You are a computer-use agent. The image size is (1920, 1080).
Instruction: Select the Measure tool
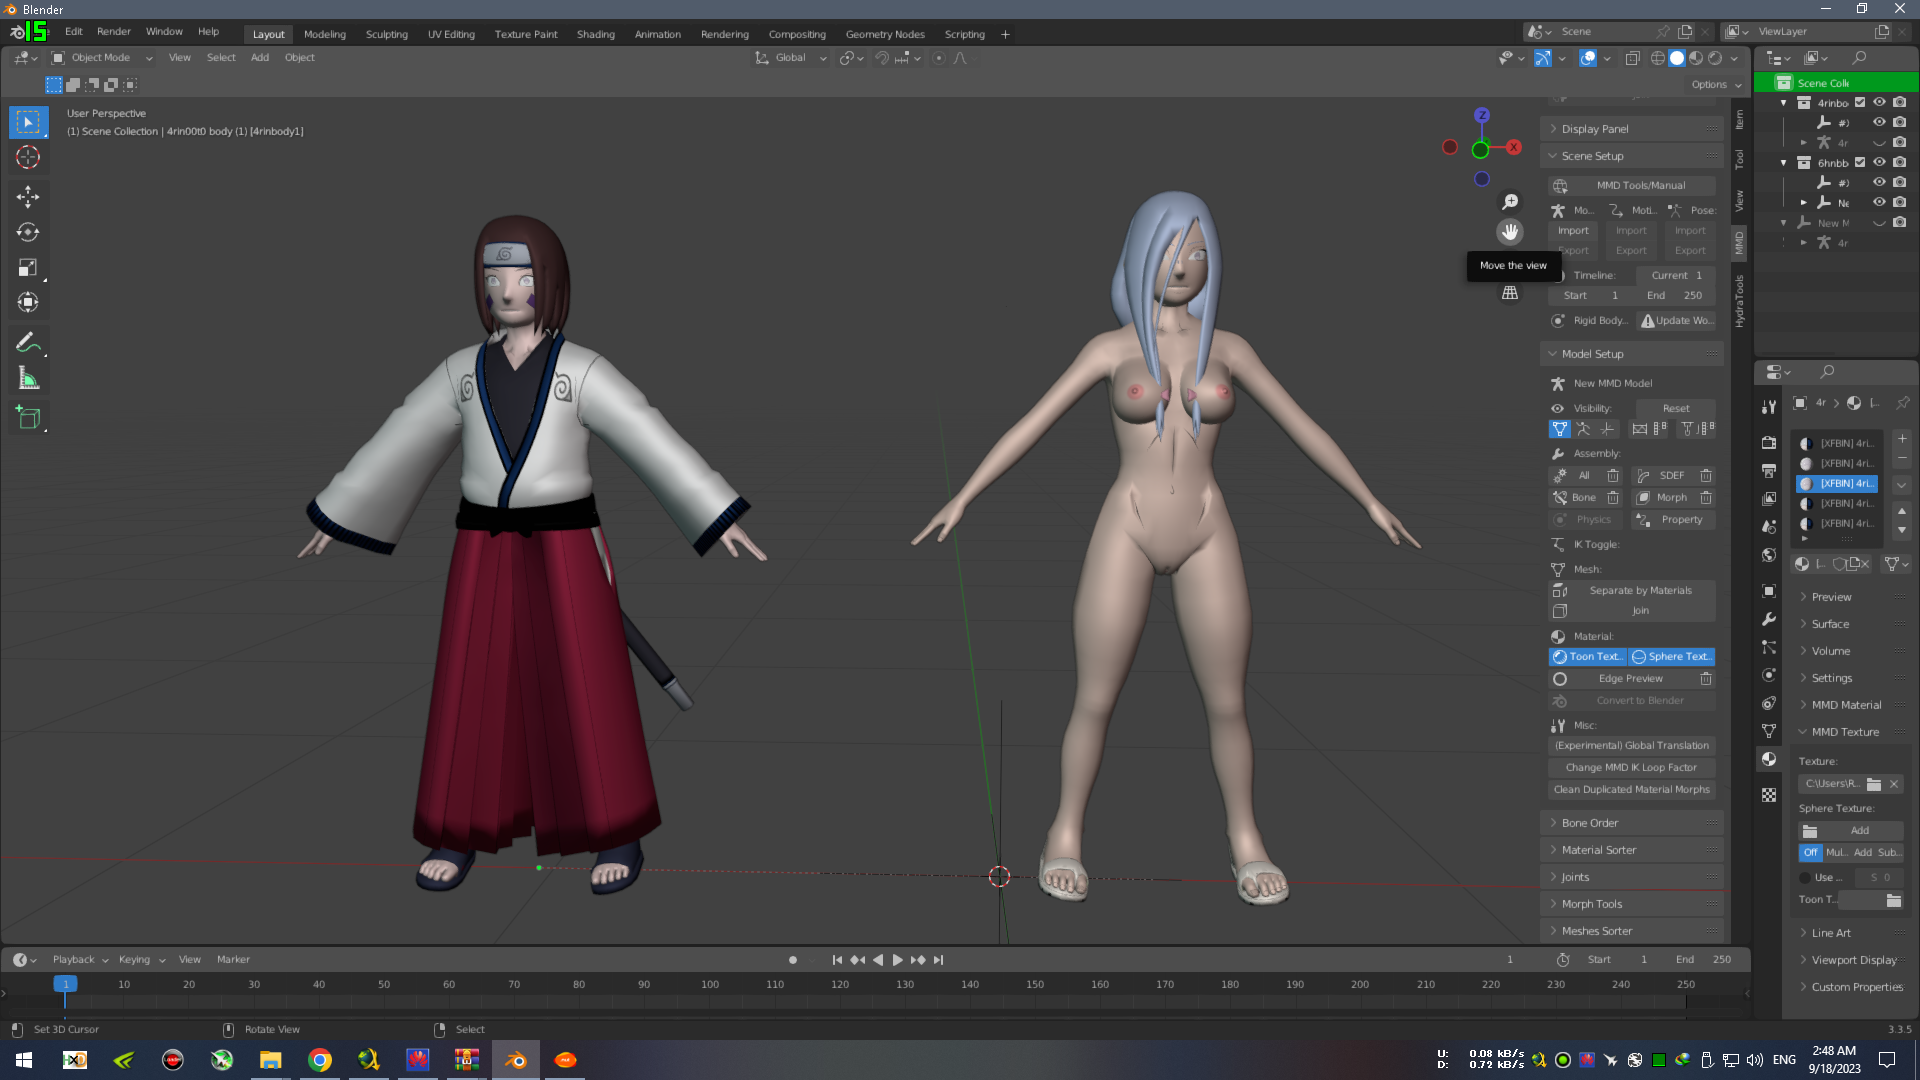(28, 379)
